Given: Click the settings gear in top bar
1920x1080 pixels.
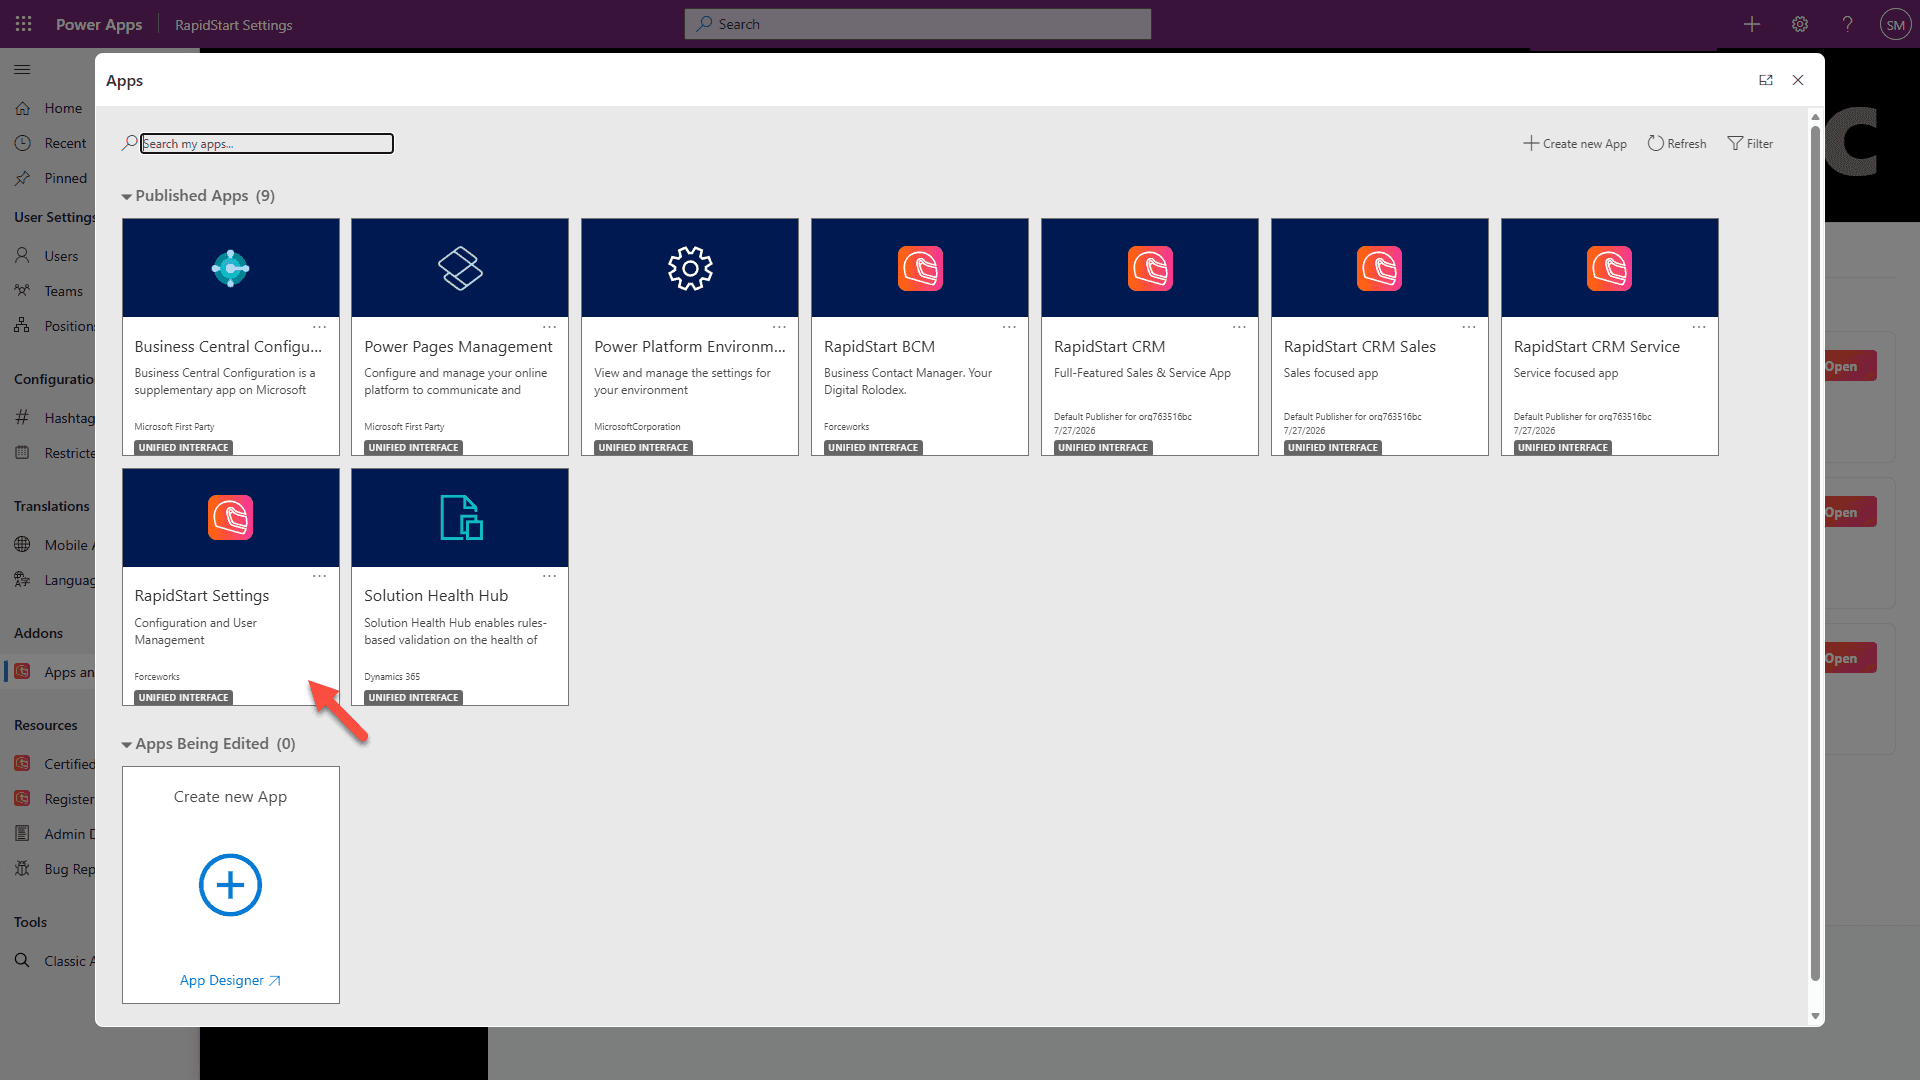Looking at the screenshot, I should [x=1800, y=24].
